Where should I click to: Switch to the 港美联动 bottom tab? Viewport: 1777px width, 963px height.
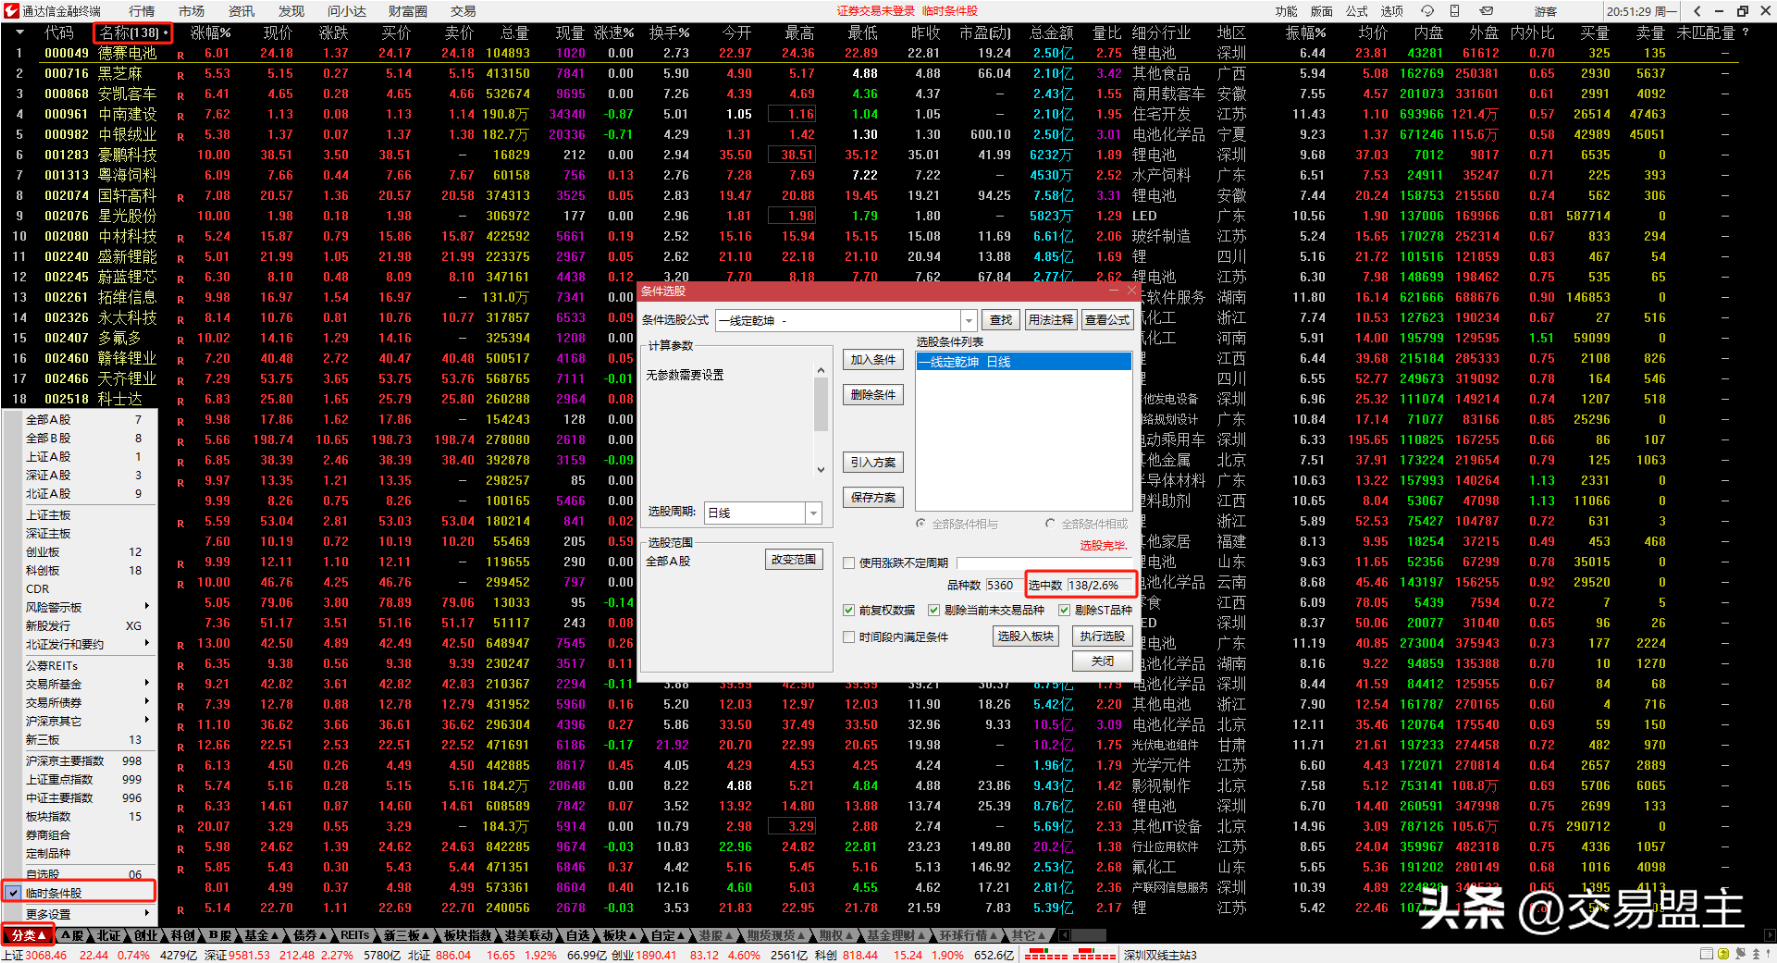click(x=529, y=935)
